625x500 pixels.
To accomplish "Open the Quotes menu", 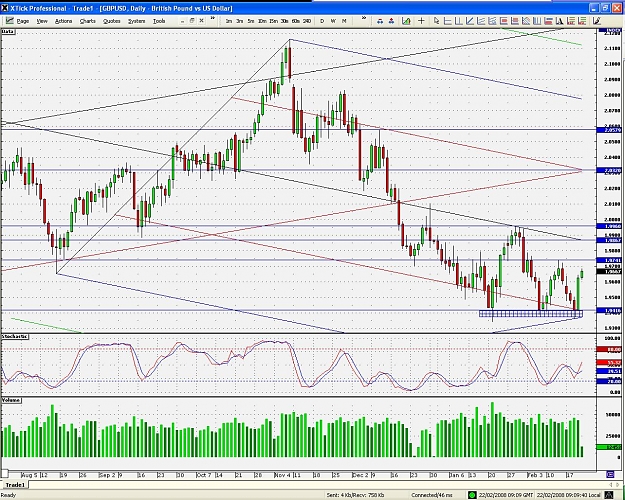I will point(112,21).
